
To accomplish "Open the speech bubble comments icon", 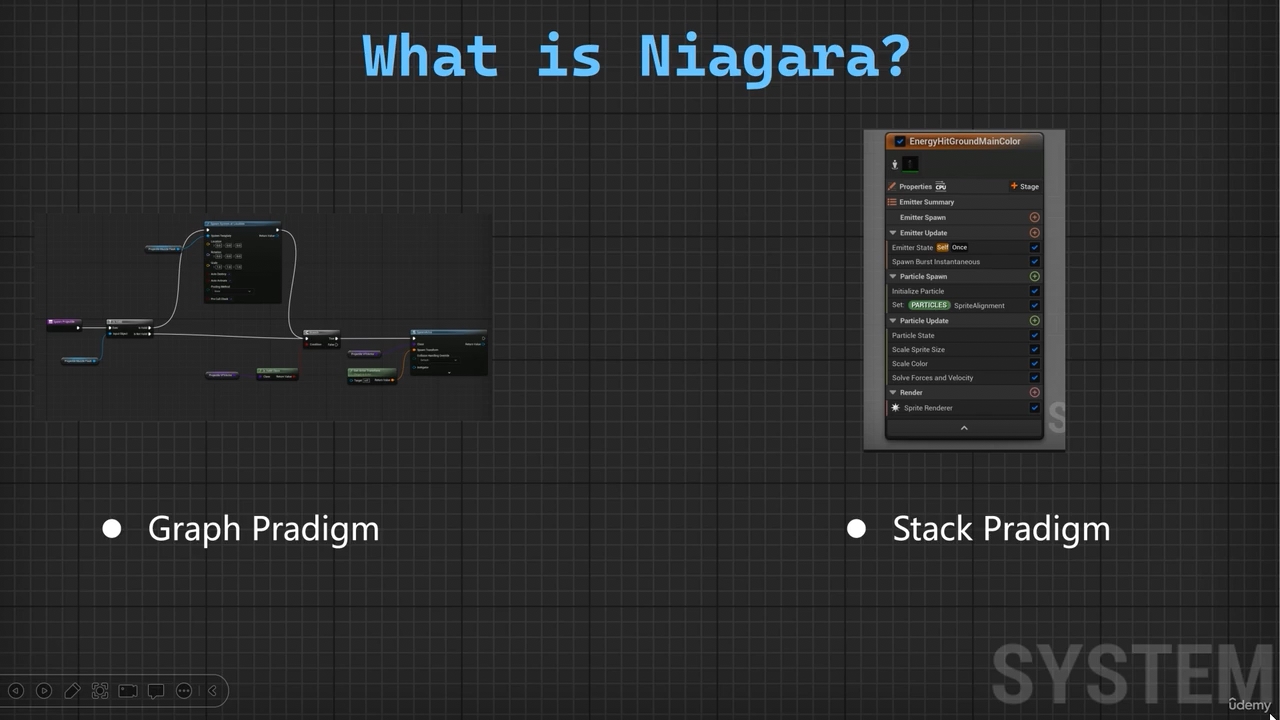I will click(156, 691).
